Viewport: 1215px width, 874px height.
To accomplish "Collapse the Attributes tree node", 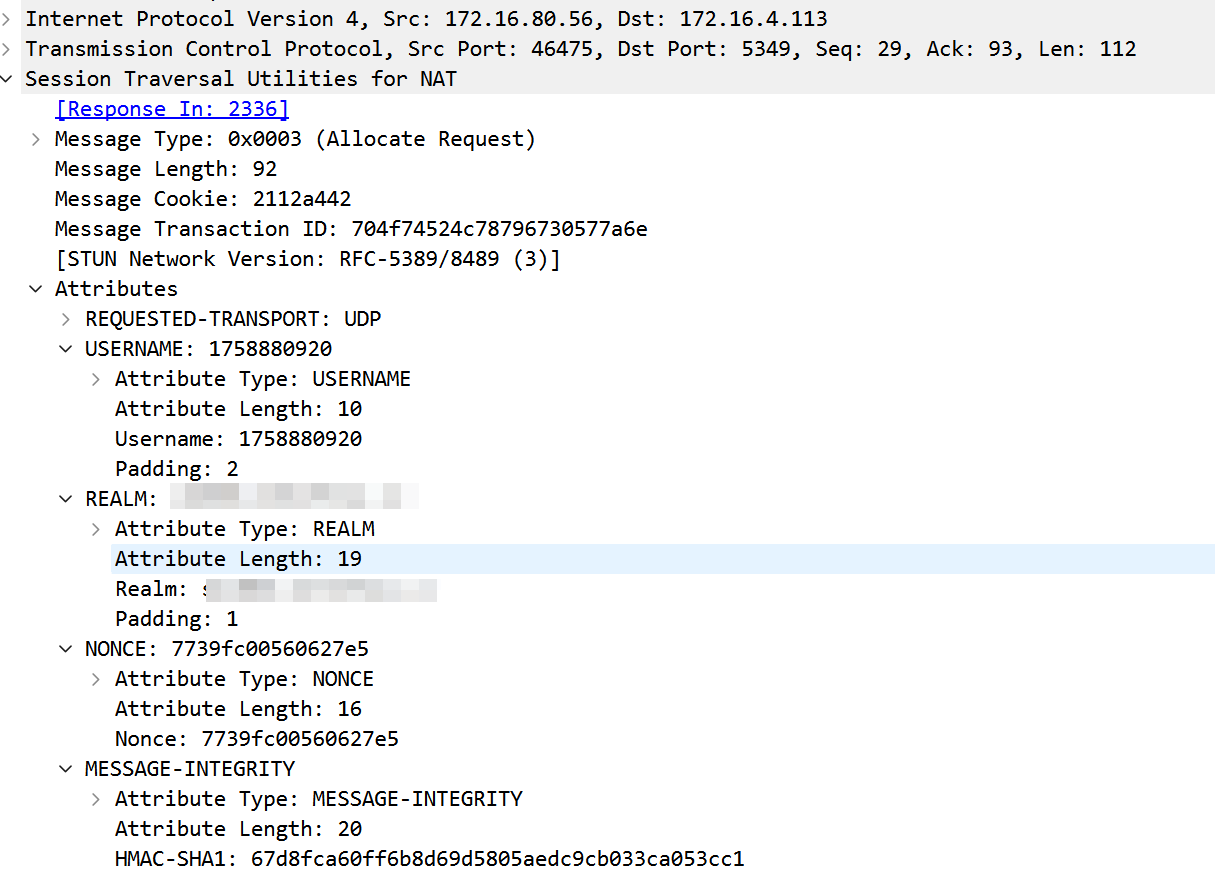I will [36, 289].
